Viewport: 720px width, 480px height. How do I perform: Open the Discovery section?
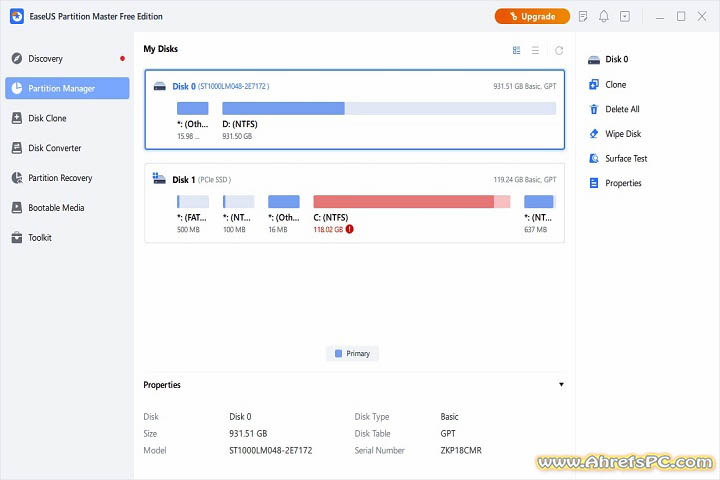pyautogui.click(x=67, y=59)
